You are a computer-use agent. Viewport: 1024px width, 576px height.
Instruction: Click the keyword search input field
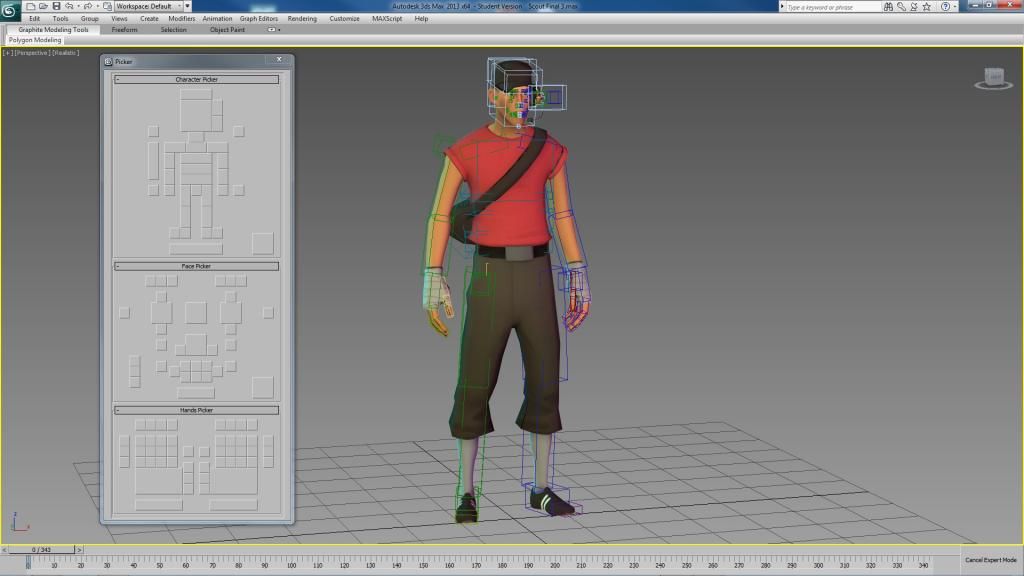pos(833,7)
